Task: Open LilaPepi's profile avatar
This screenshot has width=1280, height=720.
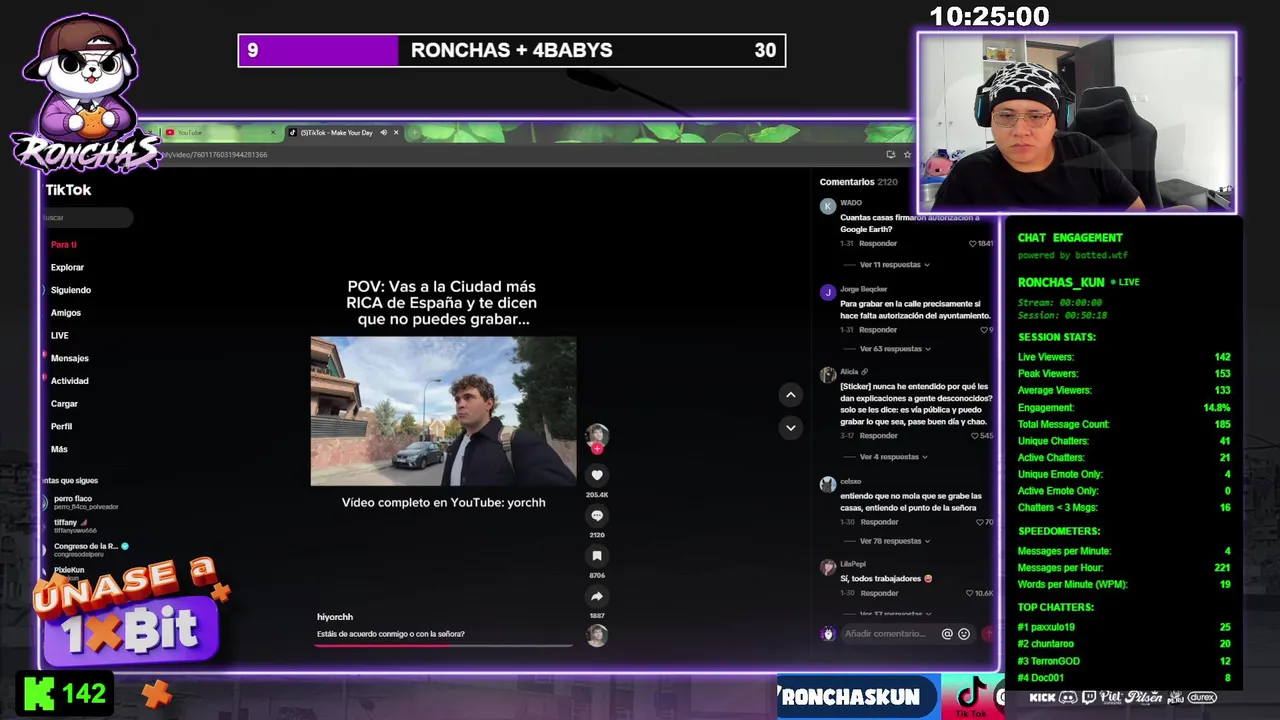Action: click(x=827, y=567)
